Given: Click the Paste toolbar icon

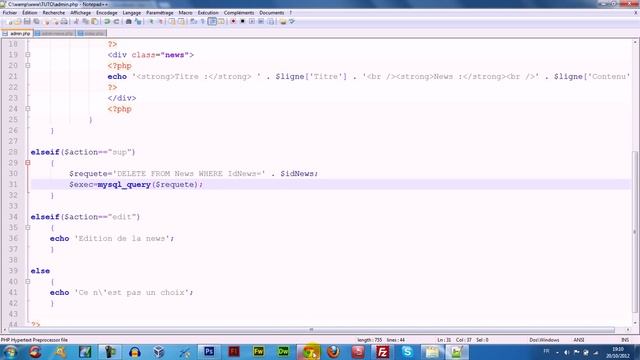Looking at the screenshot, I should pyautogui.click(x=94, y=21).
